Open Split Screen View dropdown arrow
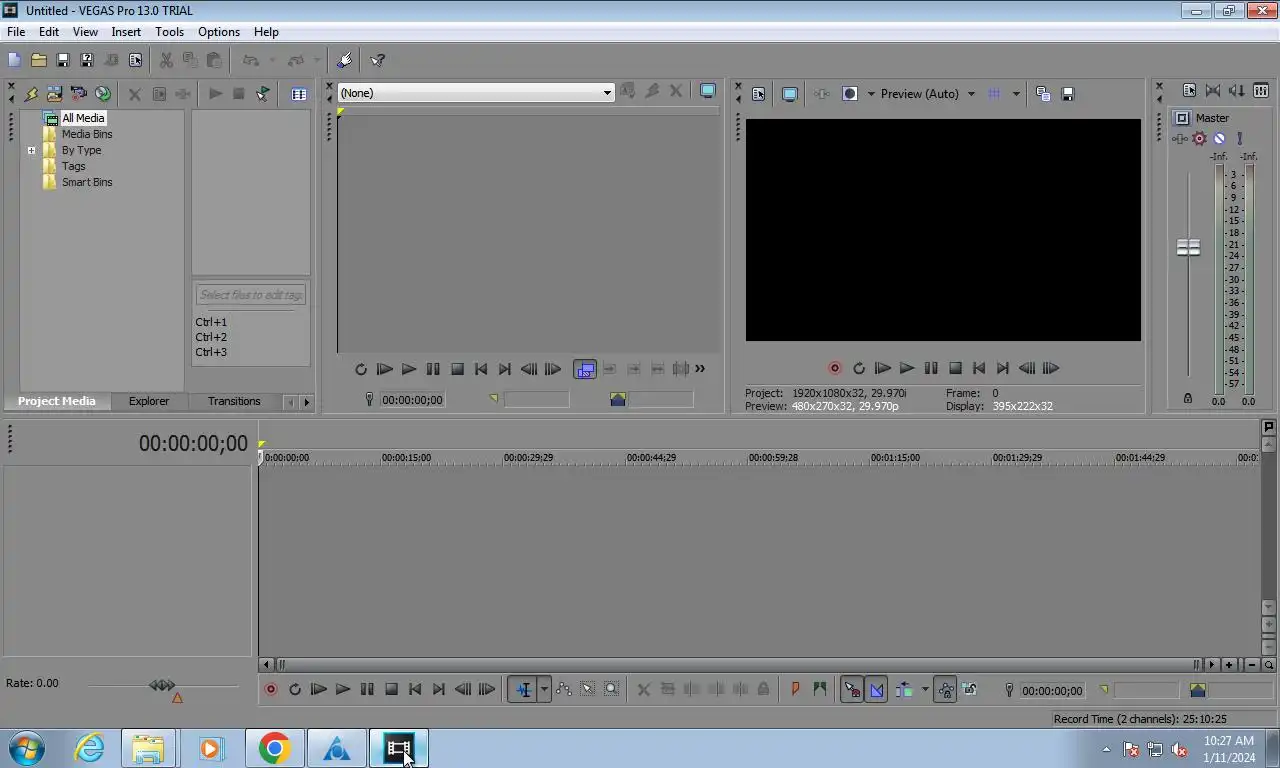The image size is (1280, 768). point(870,94)
